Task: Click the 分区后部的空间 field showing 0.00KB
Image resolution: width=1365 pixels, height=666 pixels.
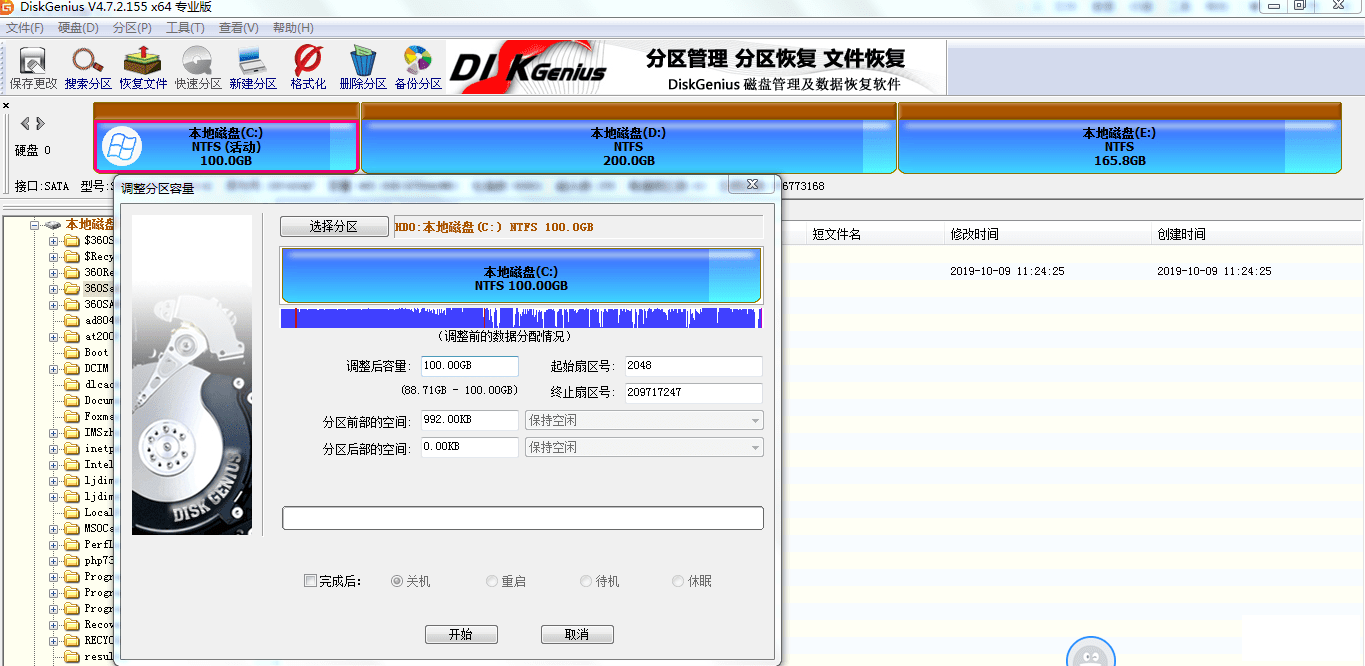Action: click(470, 447)
